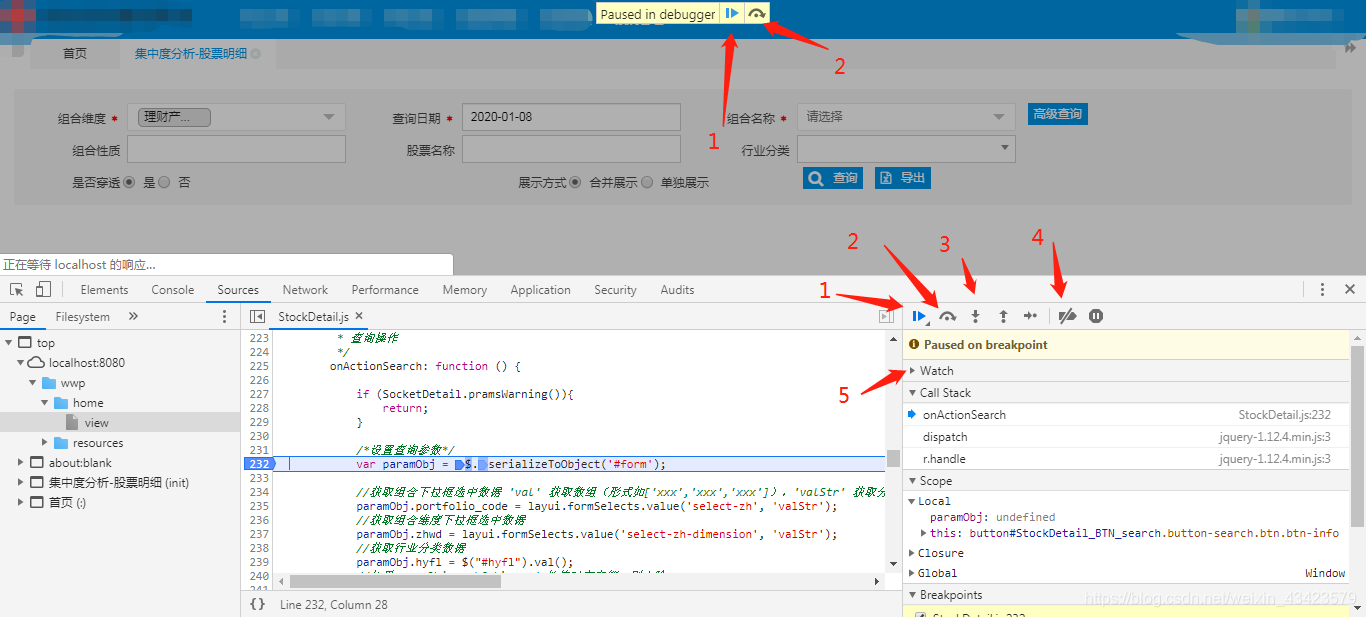Open the 行业分类 dropdown

[x=905, y=148]
